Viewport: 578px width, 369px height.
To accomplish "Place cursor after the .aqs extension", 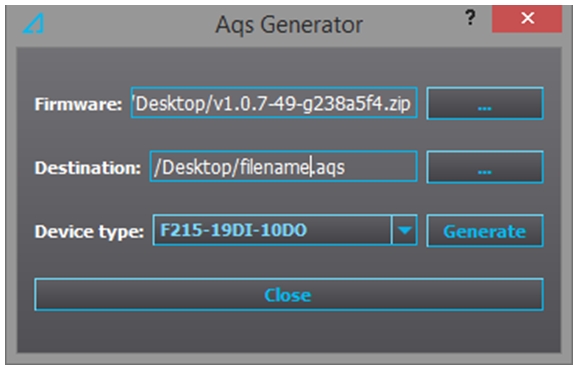I will 346,168.
